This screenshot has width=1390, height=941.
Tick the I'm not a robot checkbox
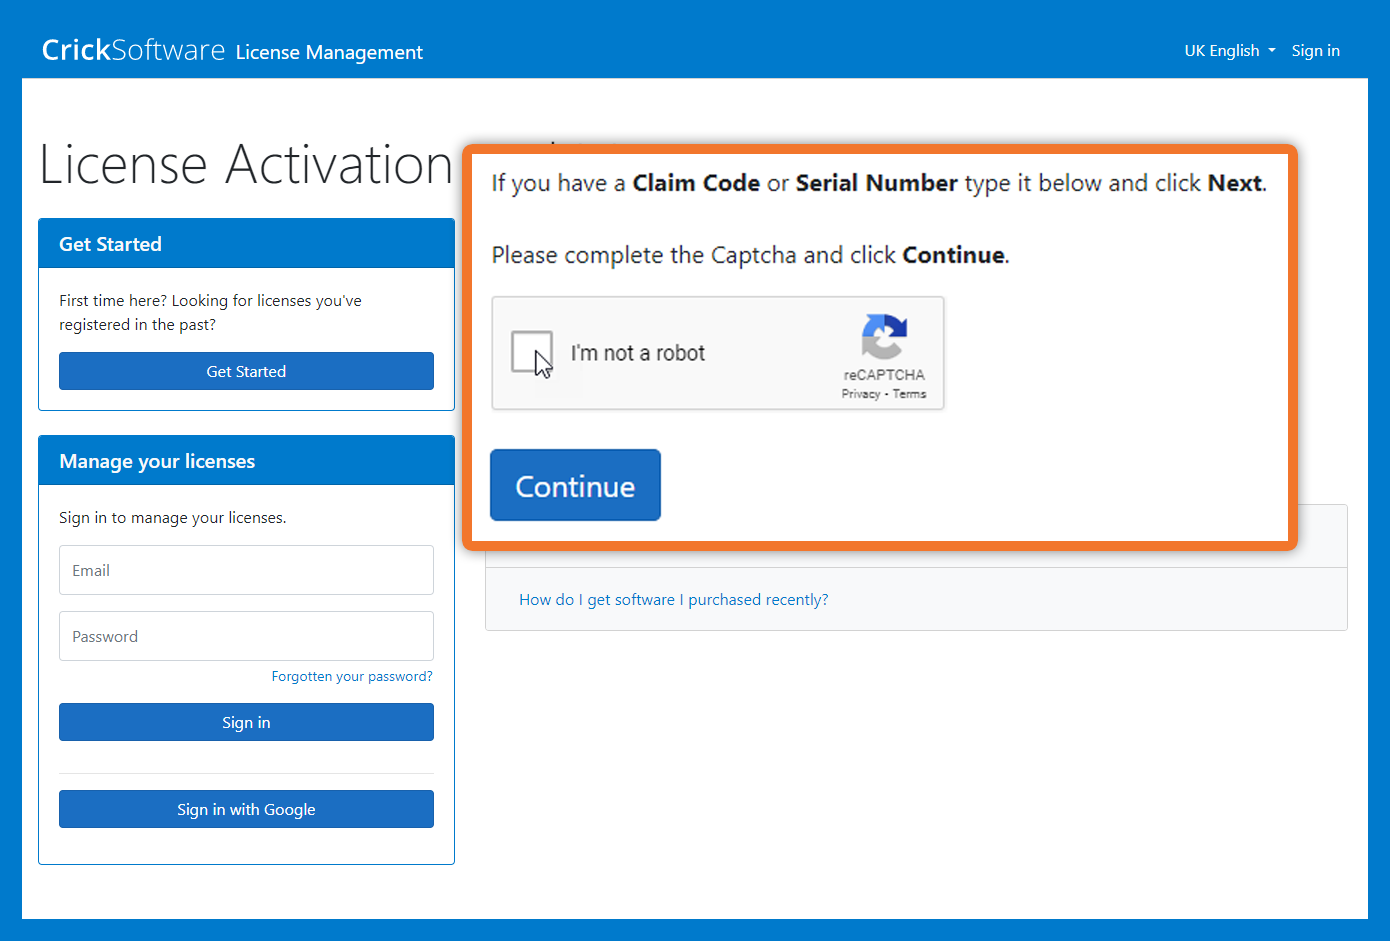[531, 352]
